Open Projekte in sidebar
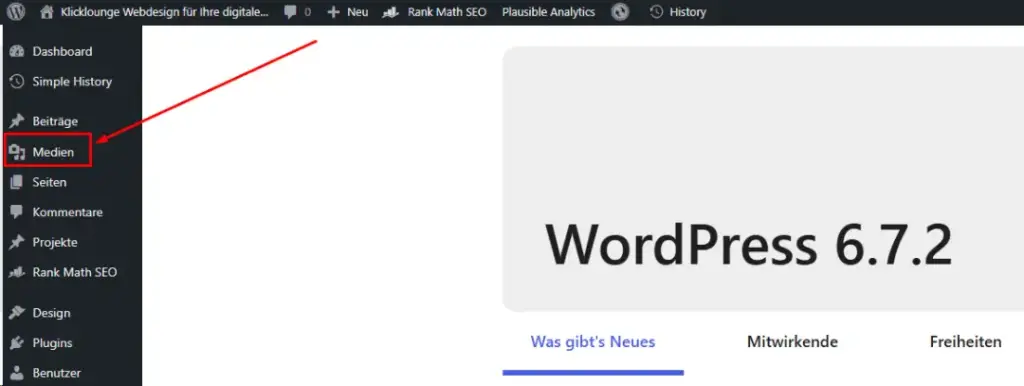Image resolution: width=1024 pixels, height=386 pixels. point(55,242)
